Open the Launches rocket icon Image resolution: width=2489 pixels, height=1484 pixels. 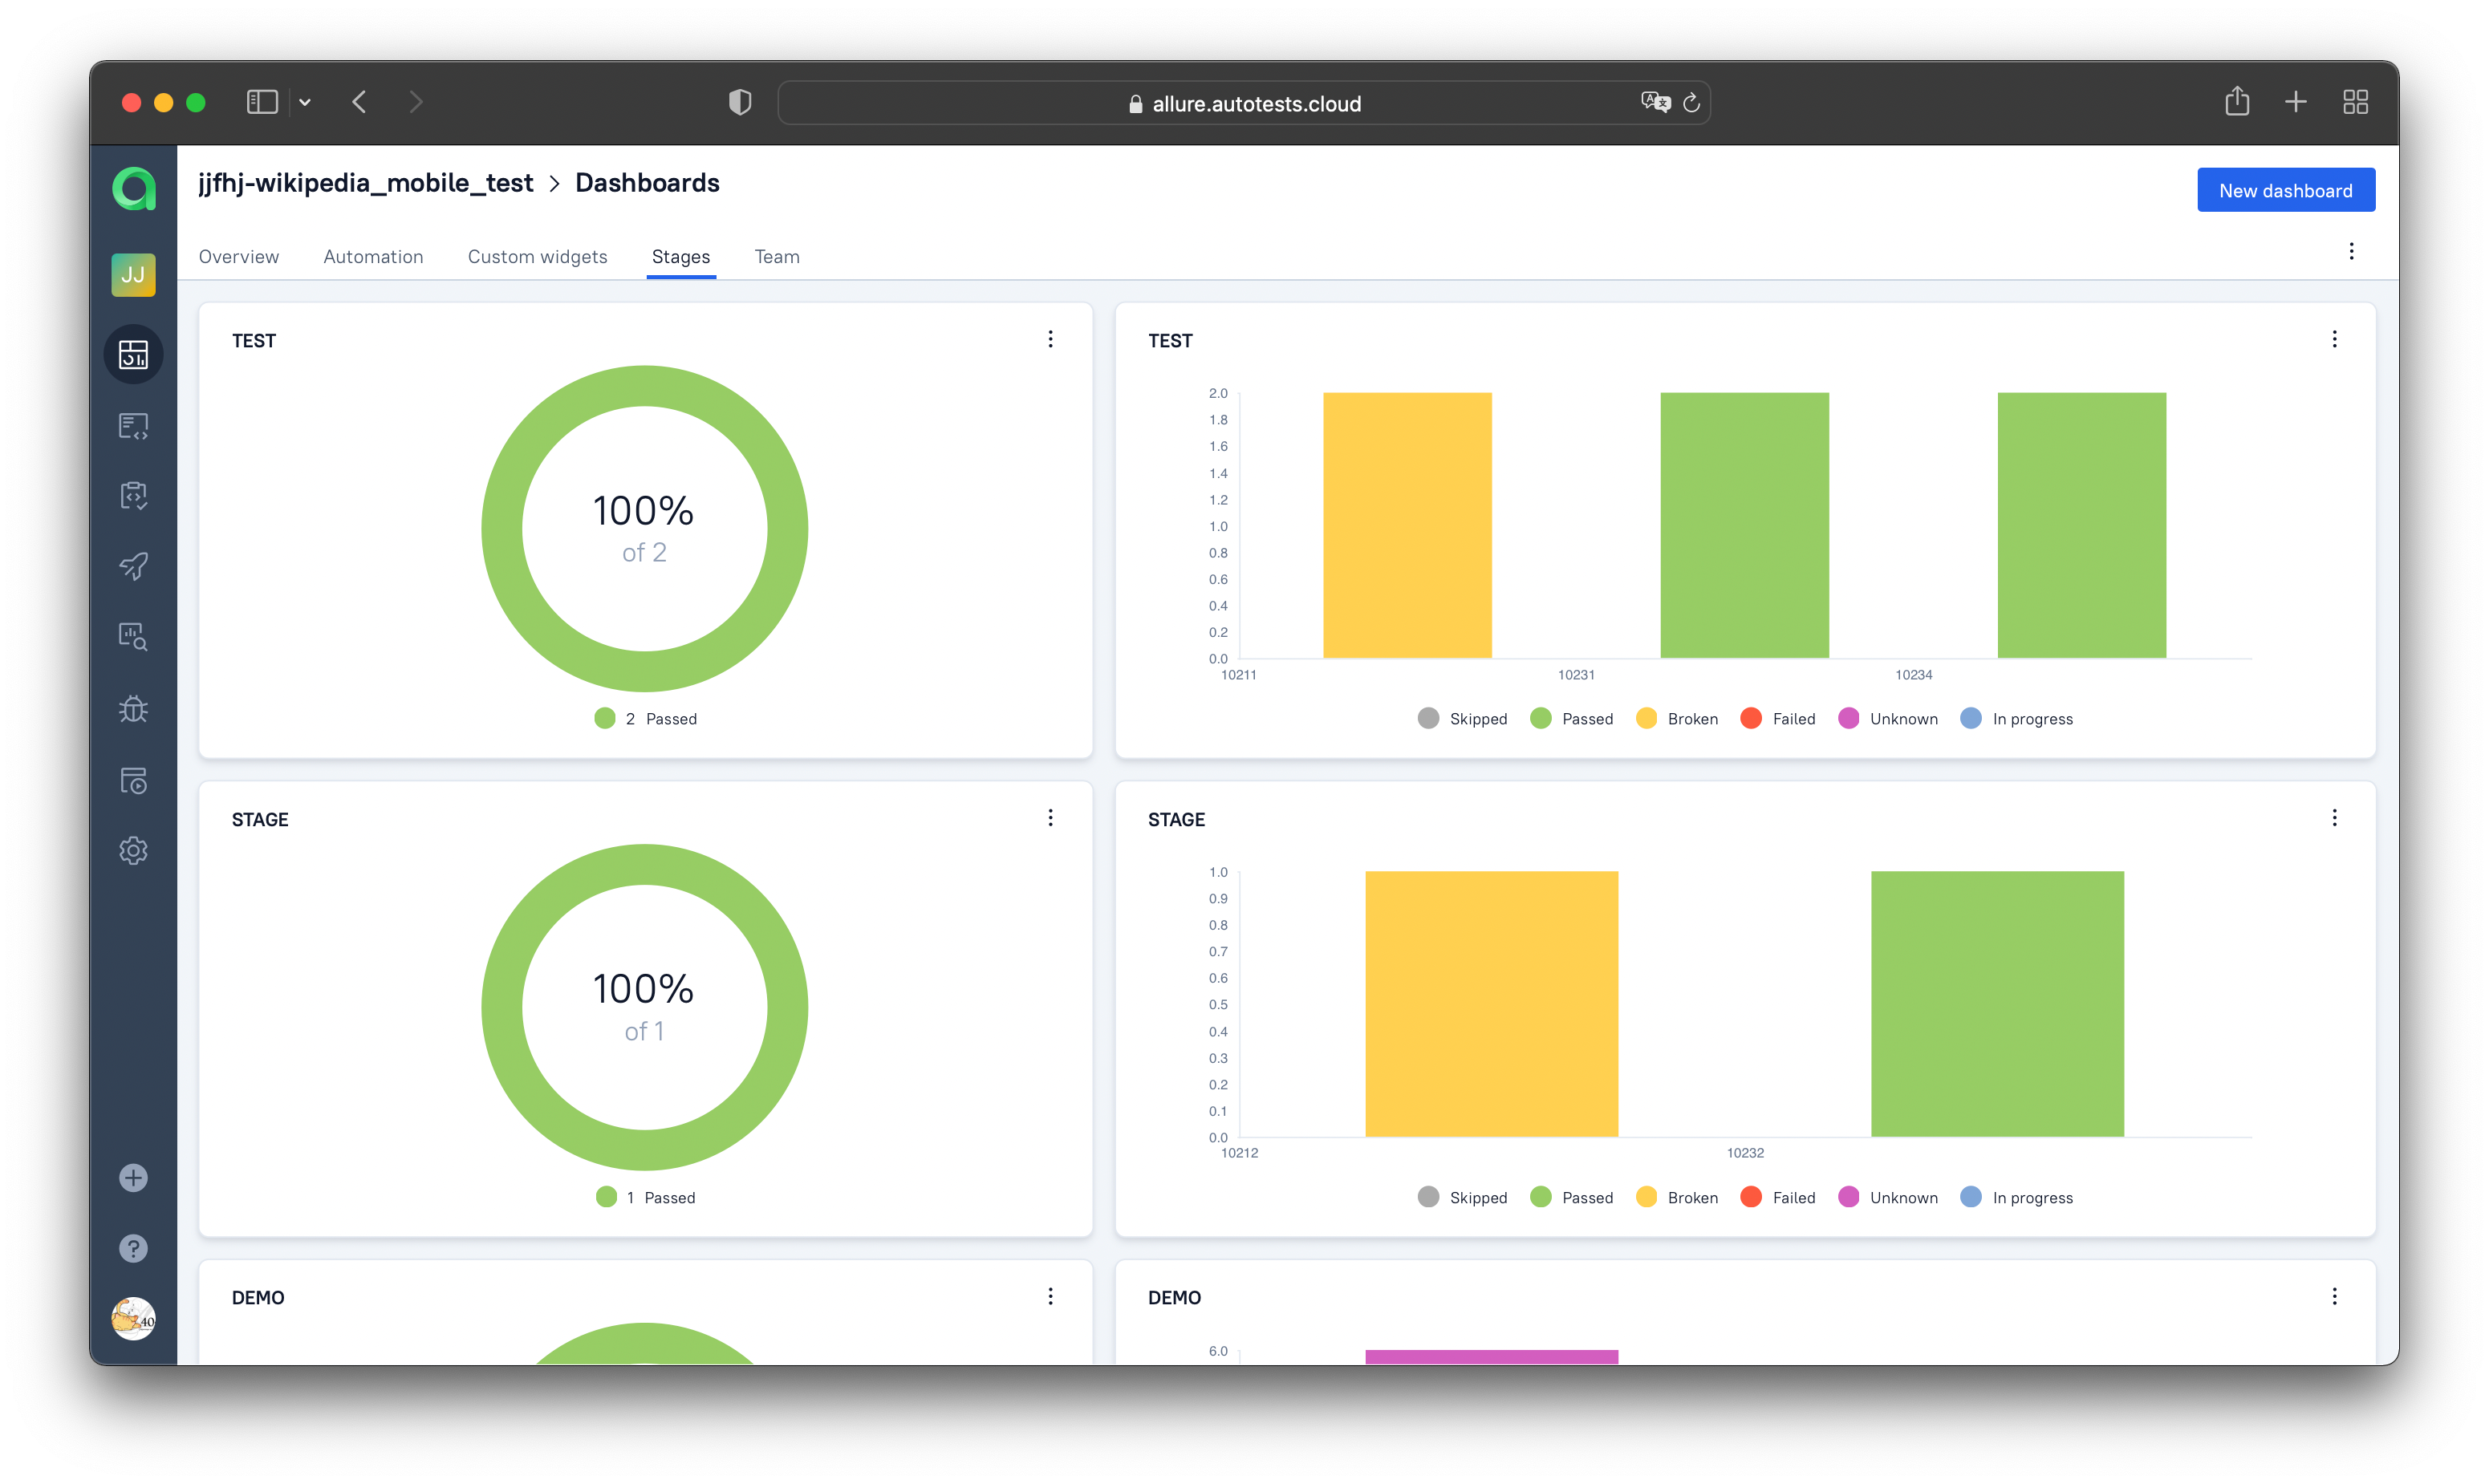(x=133, y=566)
